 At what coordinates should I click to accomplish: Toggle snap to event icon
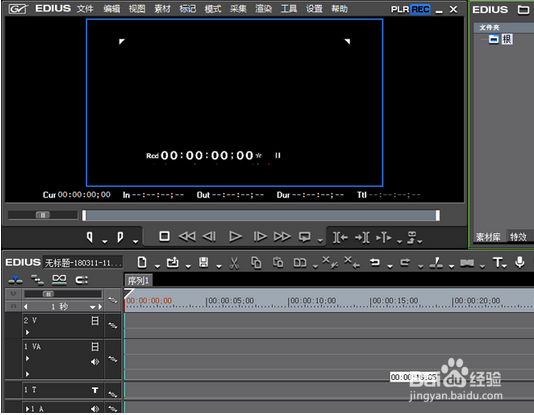(x=81, y=280)
